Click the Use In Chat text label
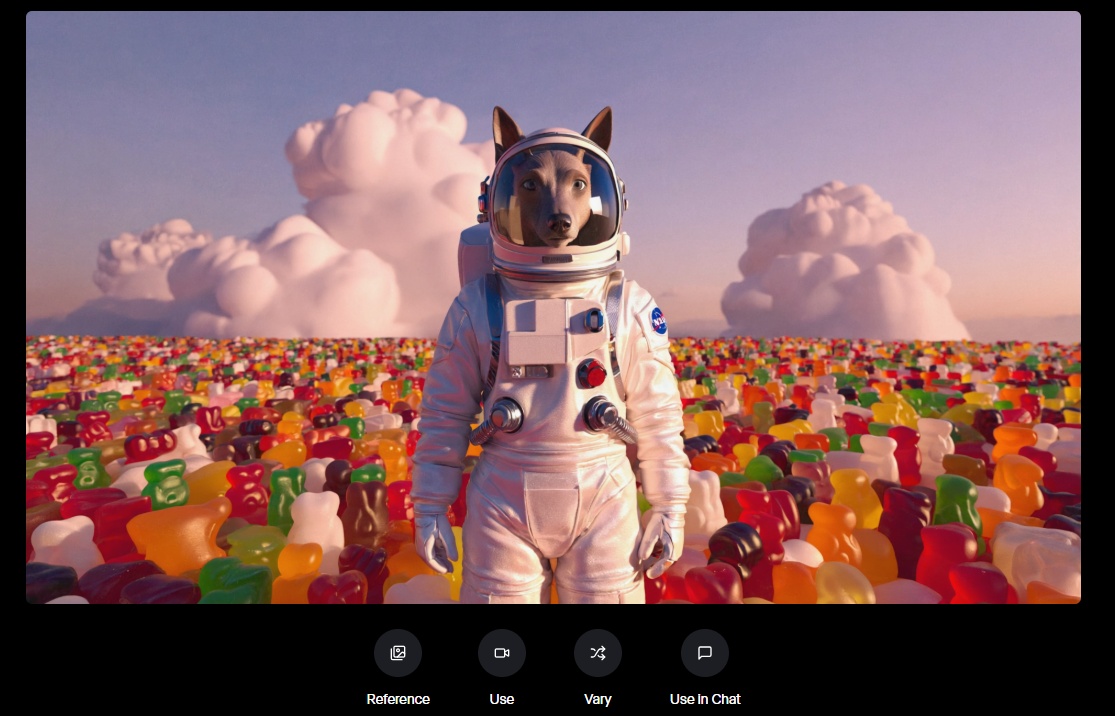This screenshot has width=1115, height=716. tap(705, 699)
